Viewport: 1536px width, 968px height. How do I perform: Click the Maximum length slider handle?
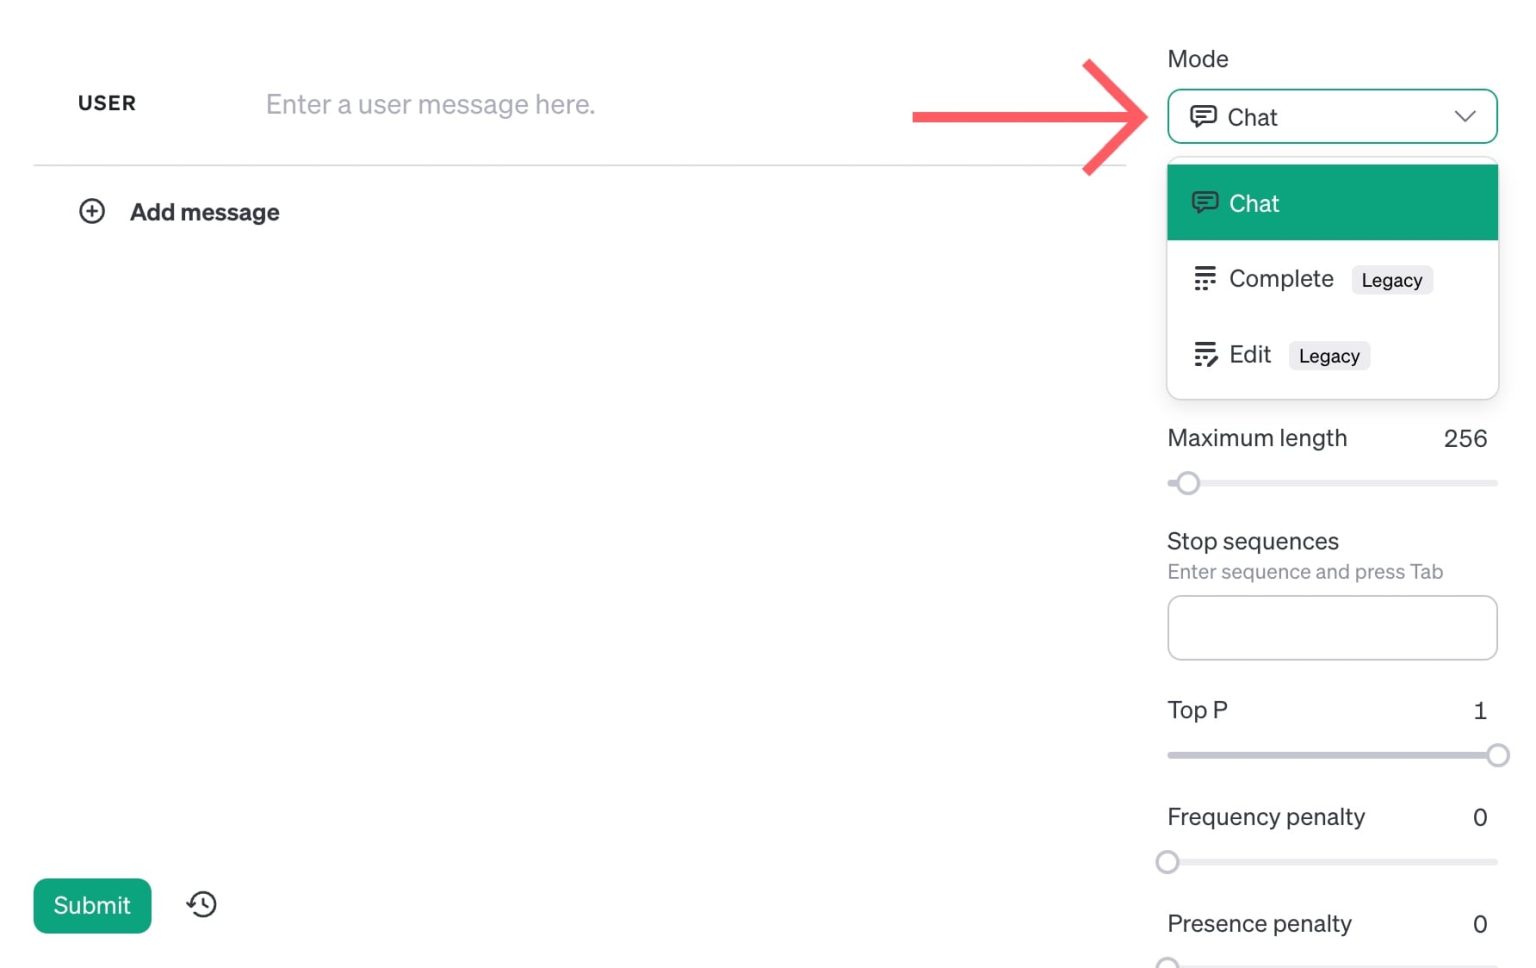1187,483
